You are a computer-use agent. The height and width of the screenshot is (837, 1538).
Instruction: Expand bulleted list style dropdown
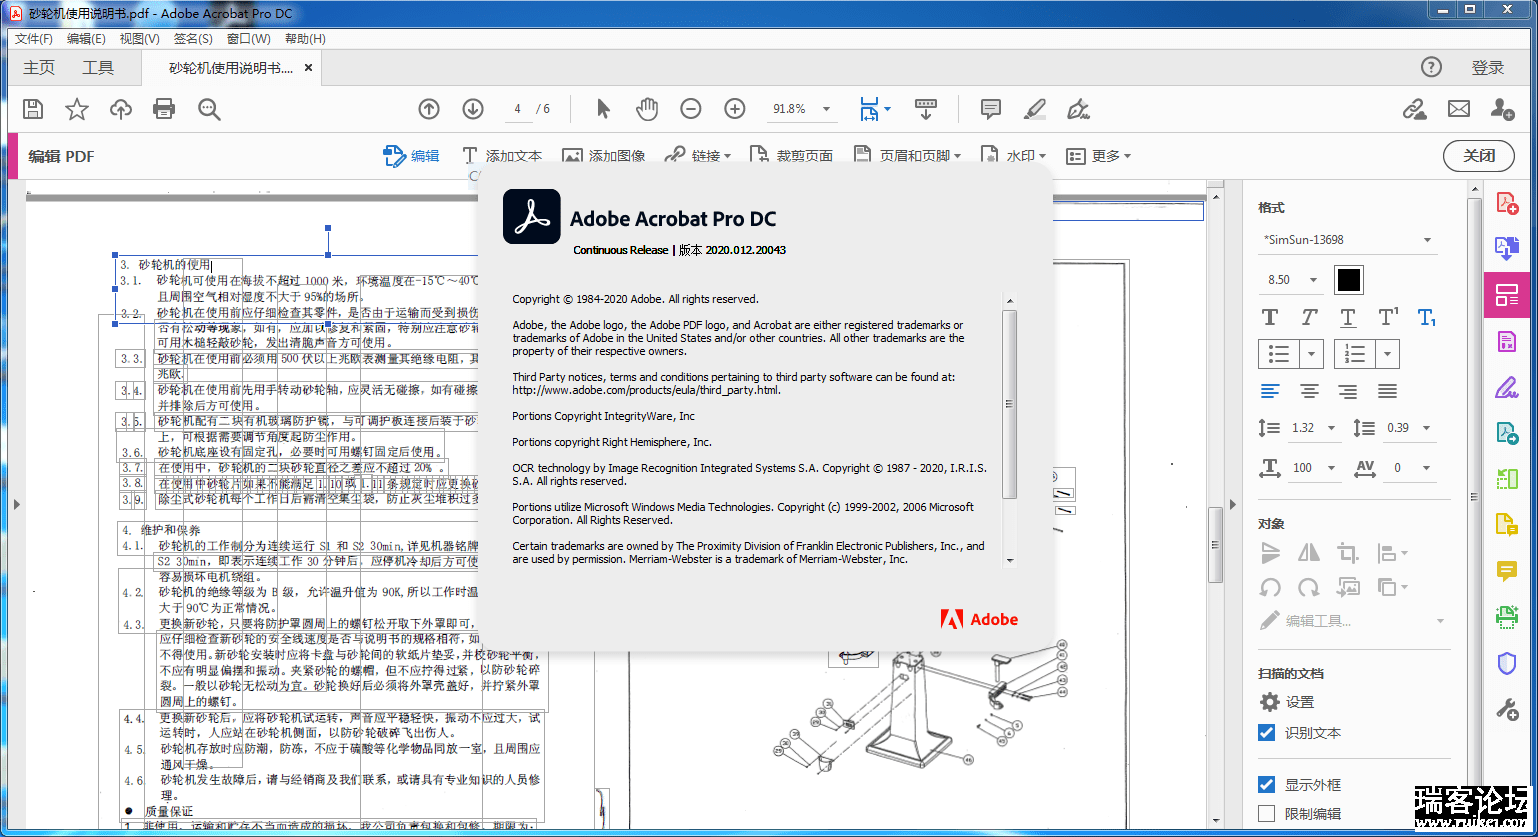[x=1312, y=354]
